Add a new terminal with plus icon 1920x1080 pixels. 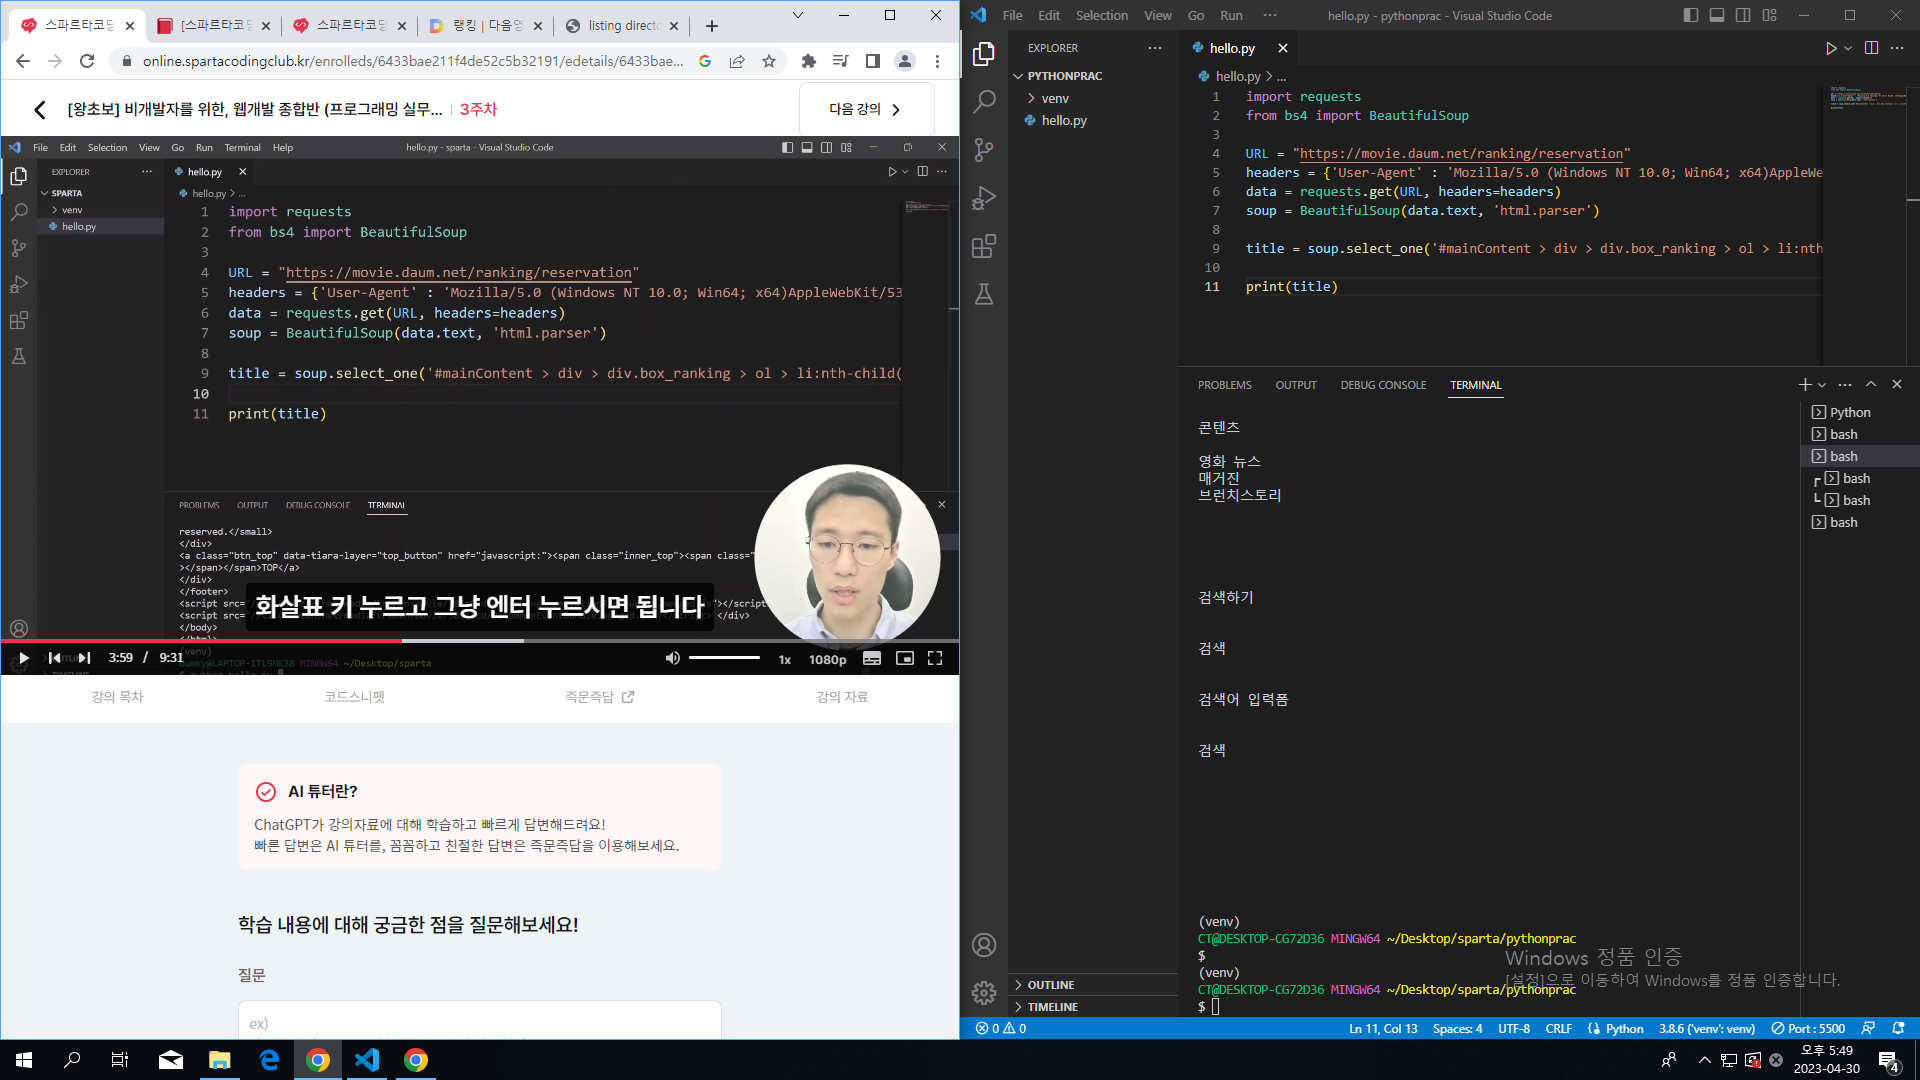1804,385
